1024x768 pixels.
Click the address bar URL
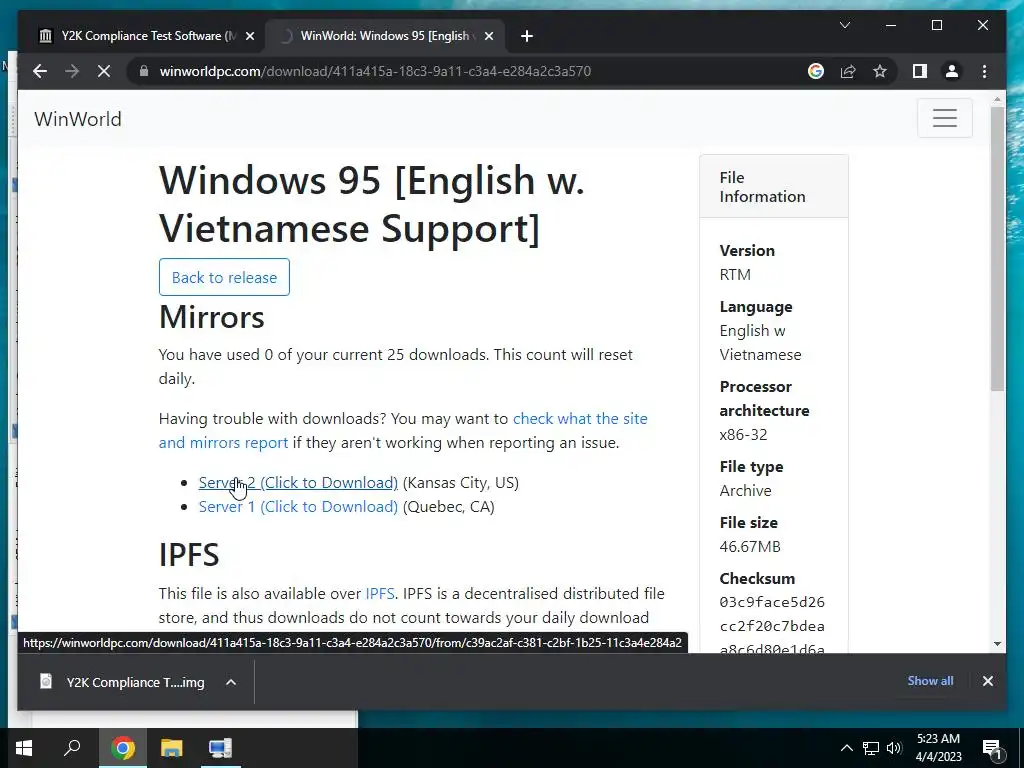(x=375, y=71)
